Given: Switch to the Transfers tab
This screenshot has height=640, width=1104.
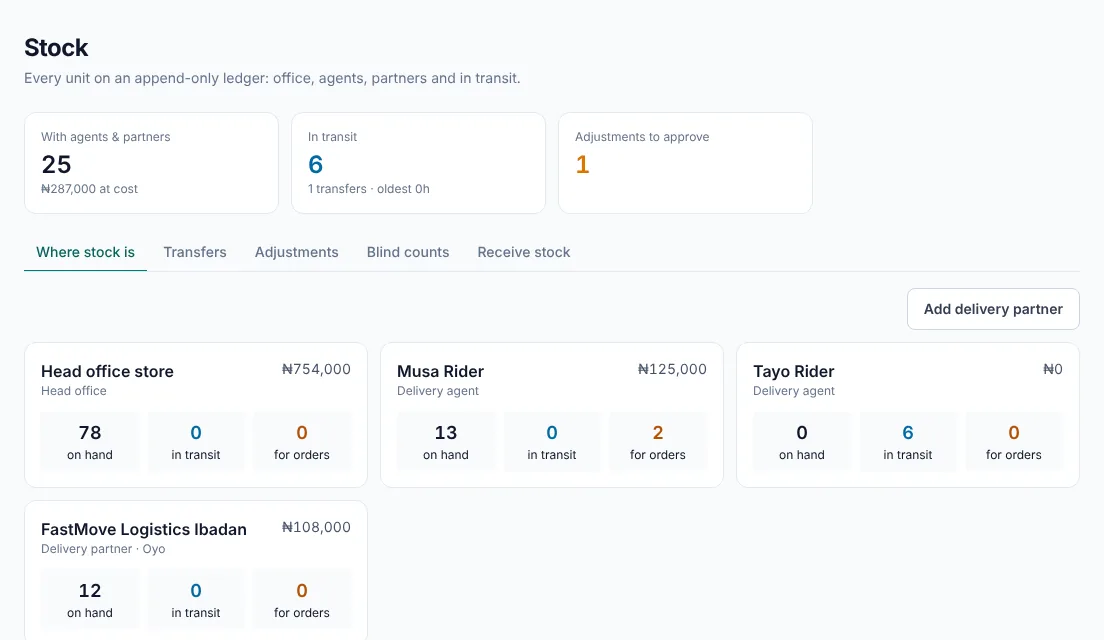Looking at the screenshot, I should point(195,252).
